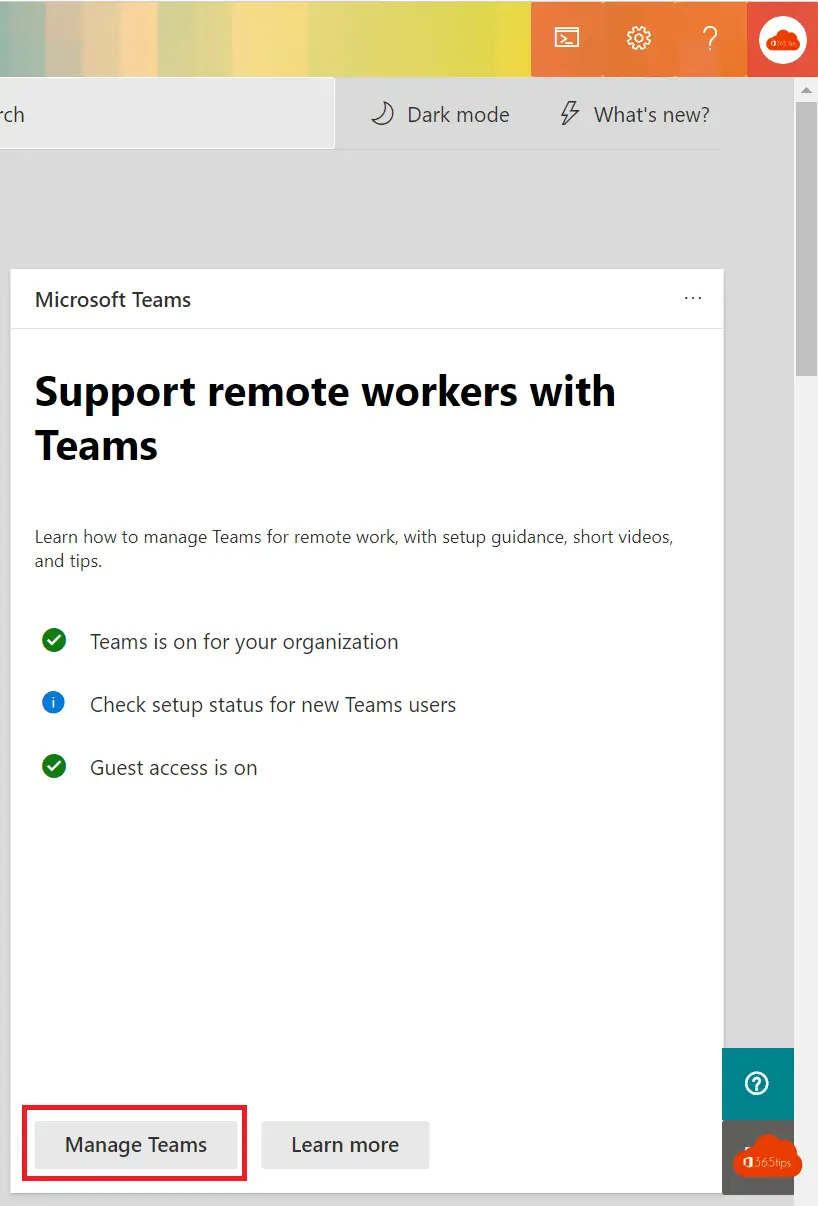Click the green check icon beside Guest access

(x=54, y=766)
